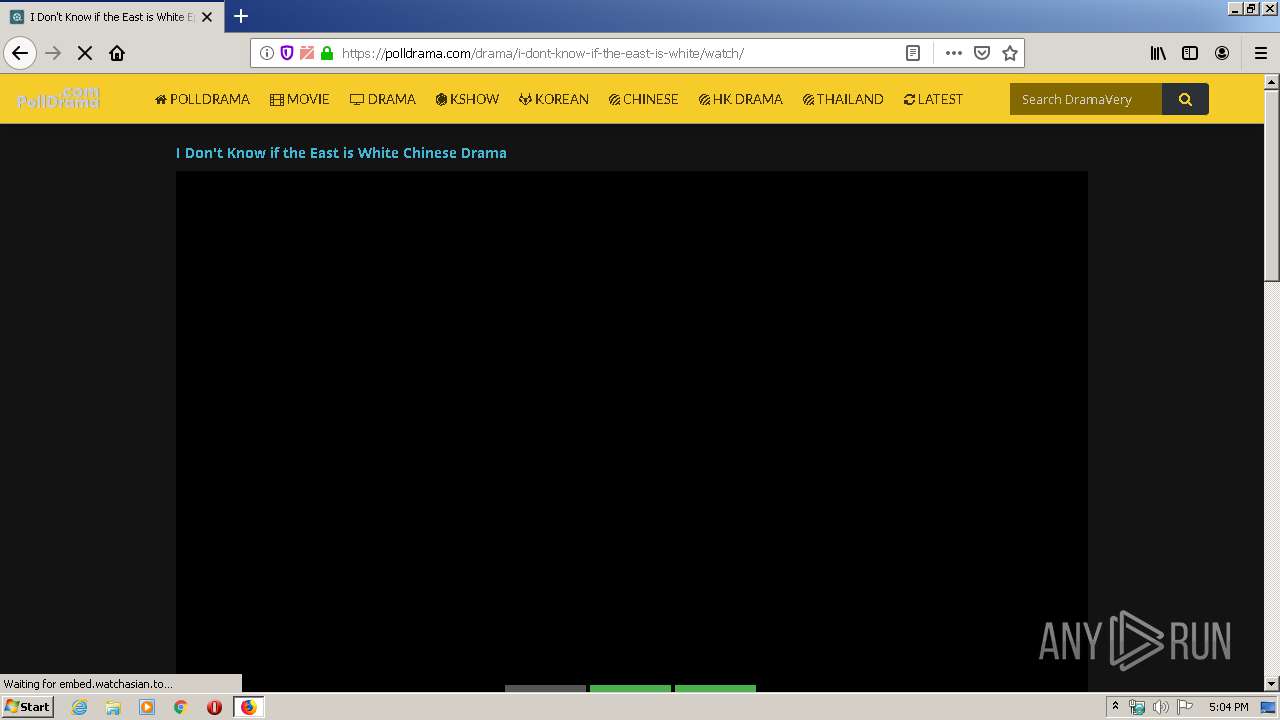Open network icon in system tray
Viewport: 1280px width, 720px height.
[1137, 707]
